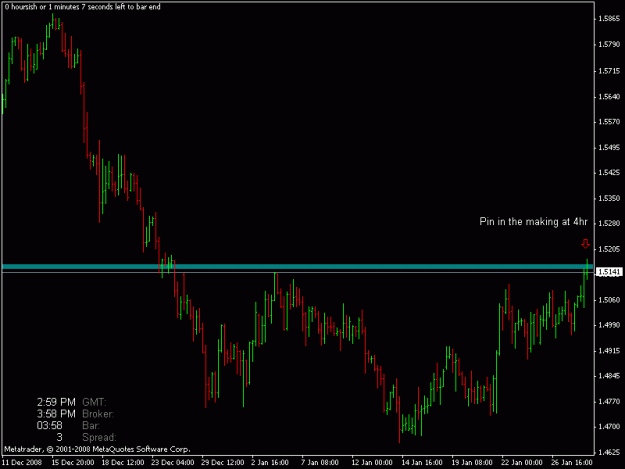Click the time label 19 Jan 08:00
Image resolution: width=625 pixels, height=469 pixels.
pyautogui.click(x=472, y=463)
